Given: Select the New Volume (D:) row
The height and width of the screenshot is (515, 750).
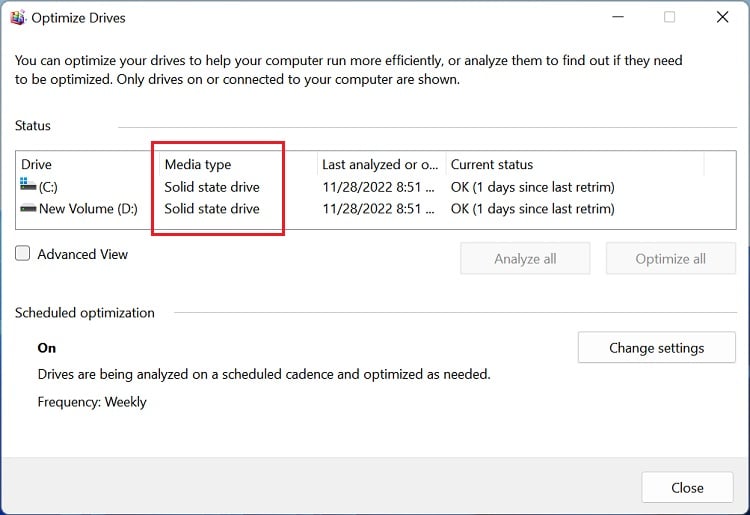Looking at the screenshot, I should click(x=88, y=209).
